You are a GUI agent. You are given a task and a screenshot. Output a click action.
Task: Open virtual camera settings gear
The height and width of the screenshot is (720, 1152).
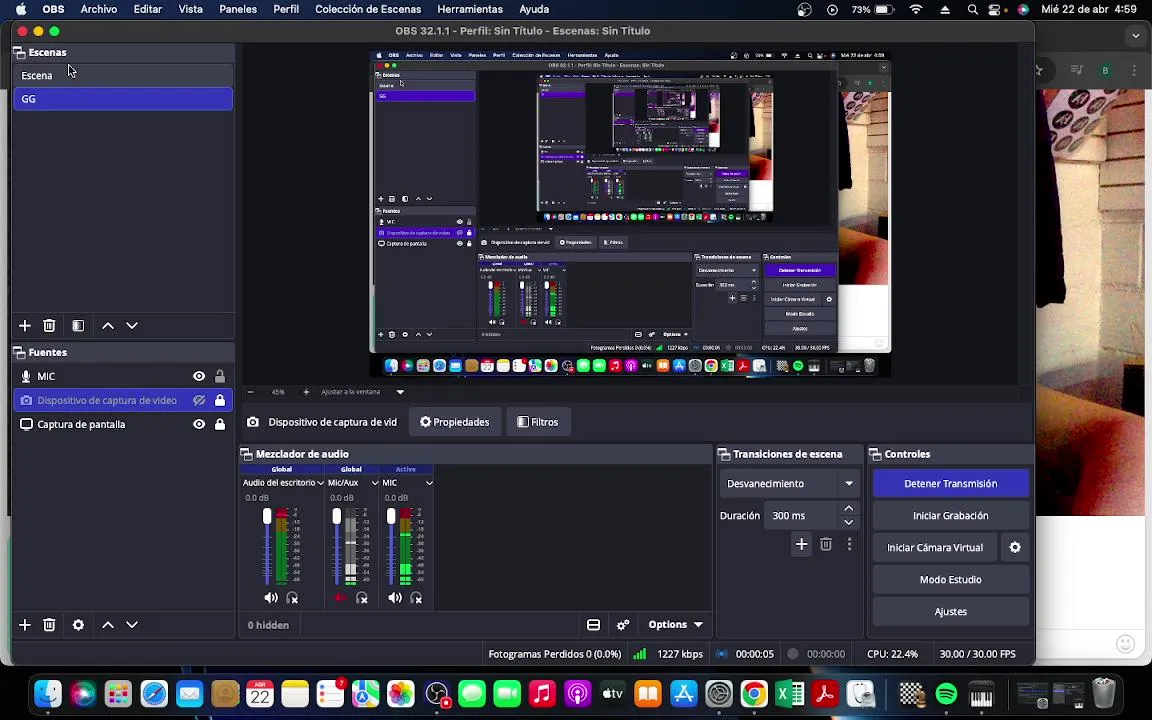[x=1015, y=547]
